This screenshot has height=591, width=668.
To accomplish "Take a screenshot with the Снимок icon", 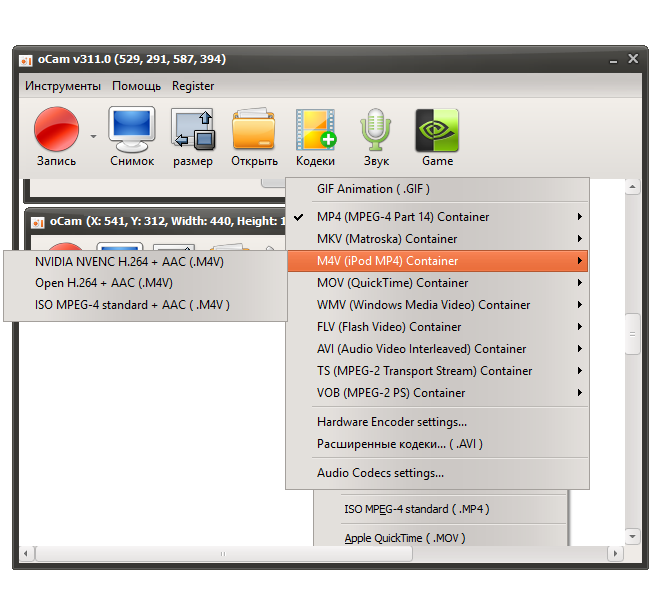I will pyautogui.click(x=132, y=130).
